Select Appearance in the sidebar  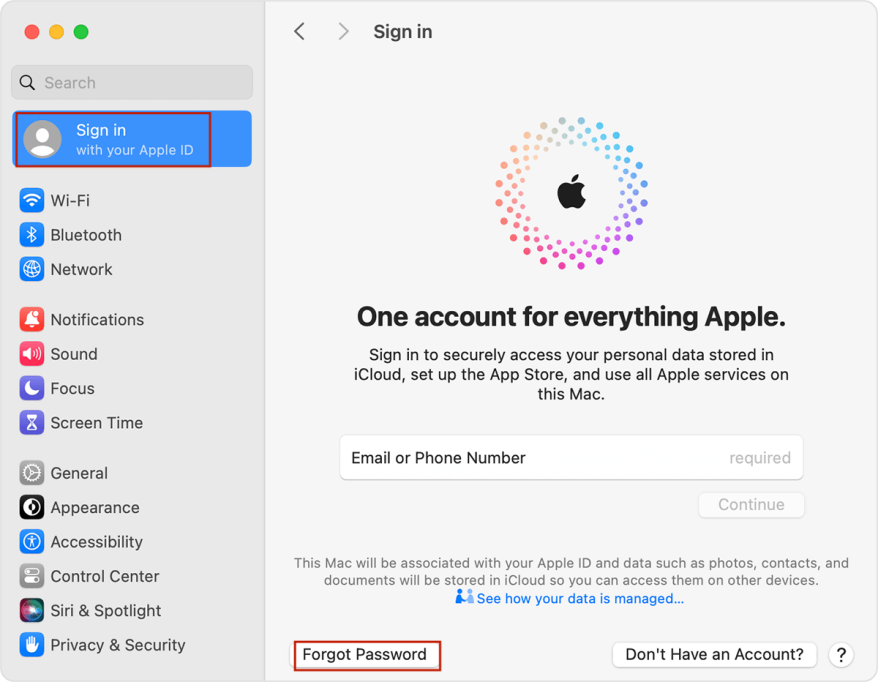pyautogui.click(x=94, y=508)
